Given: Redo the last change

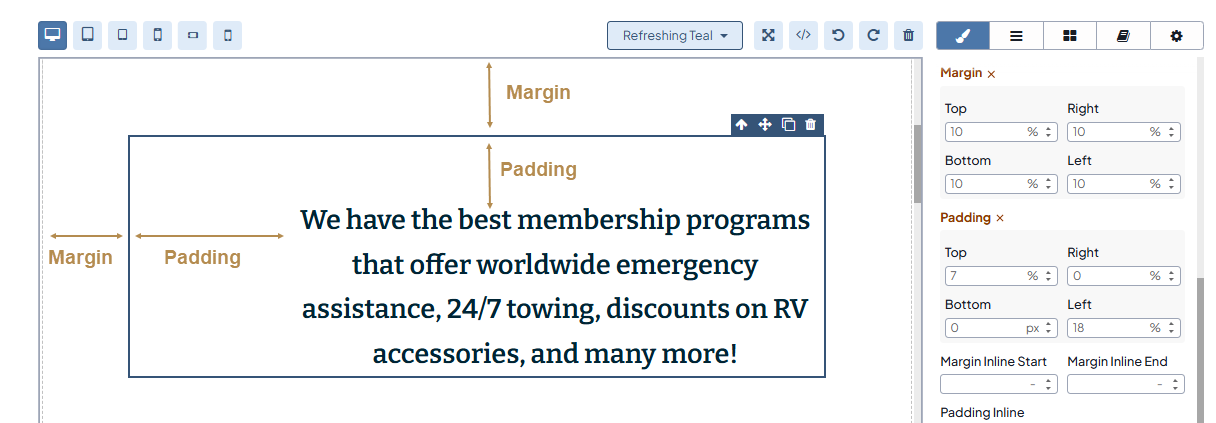Looking at the screenshot, I should (873, 35).
